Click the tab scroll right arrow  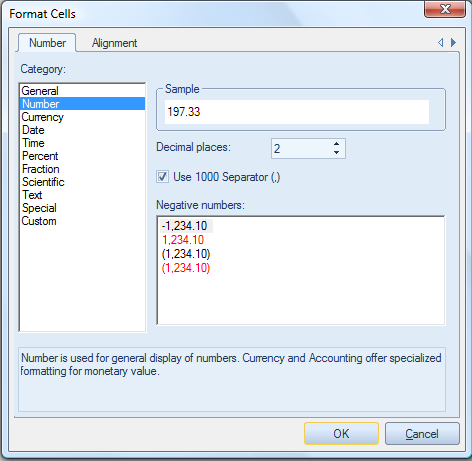pos(453,43)
